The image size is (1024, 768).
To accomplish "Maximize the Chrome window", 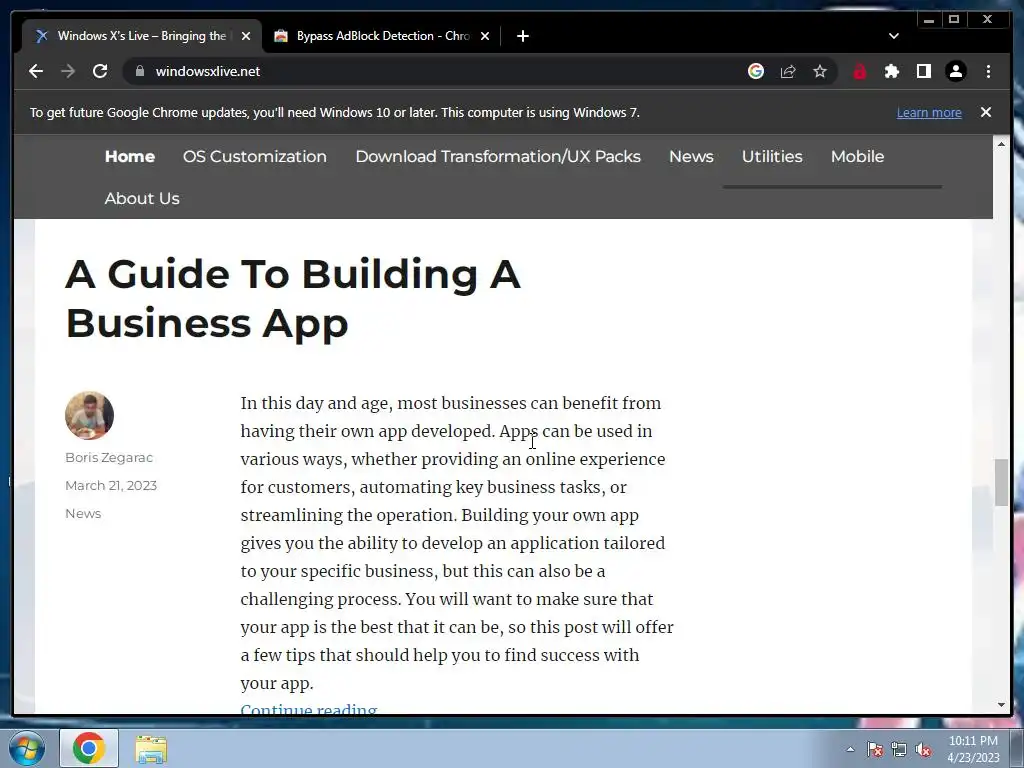I will [953, 20].
